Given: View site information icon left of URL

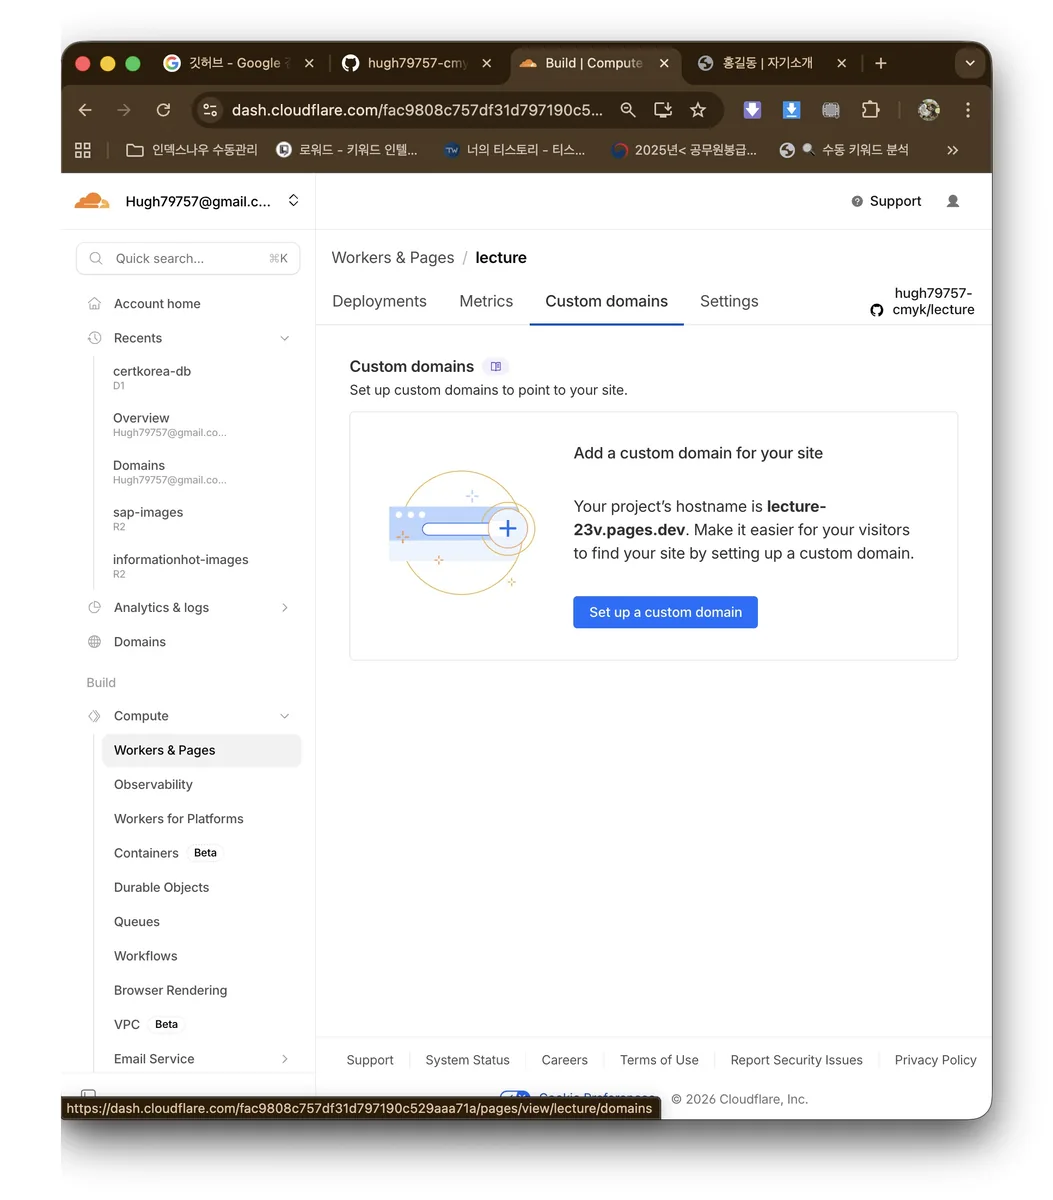Looking at the screenshot, I should 210,110.
